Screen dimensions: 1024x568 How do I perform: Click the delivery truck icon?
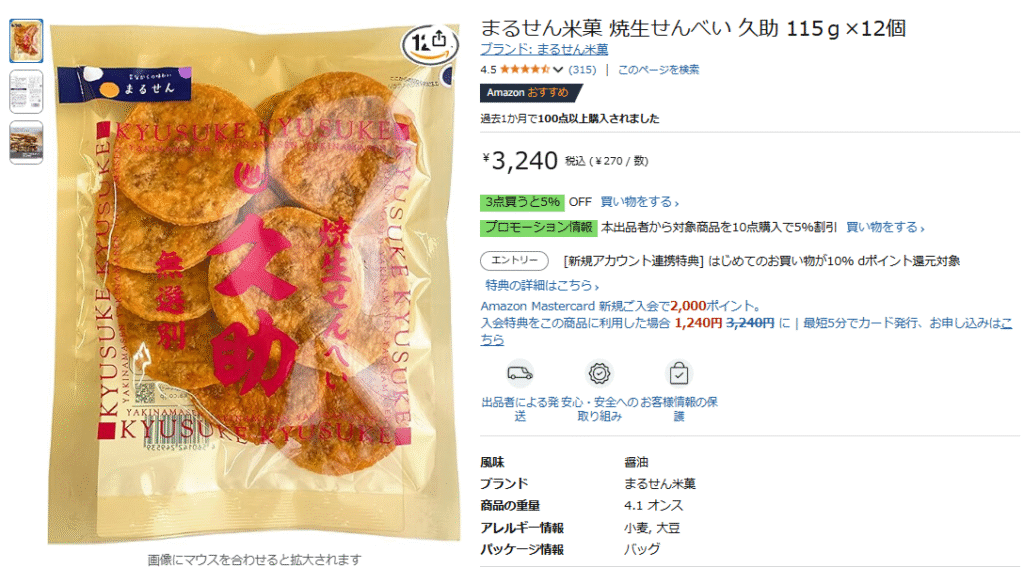point(520,373)
